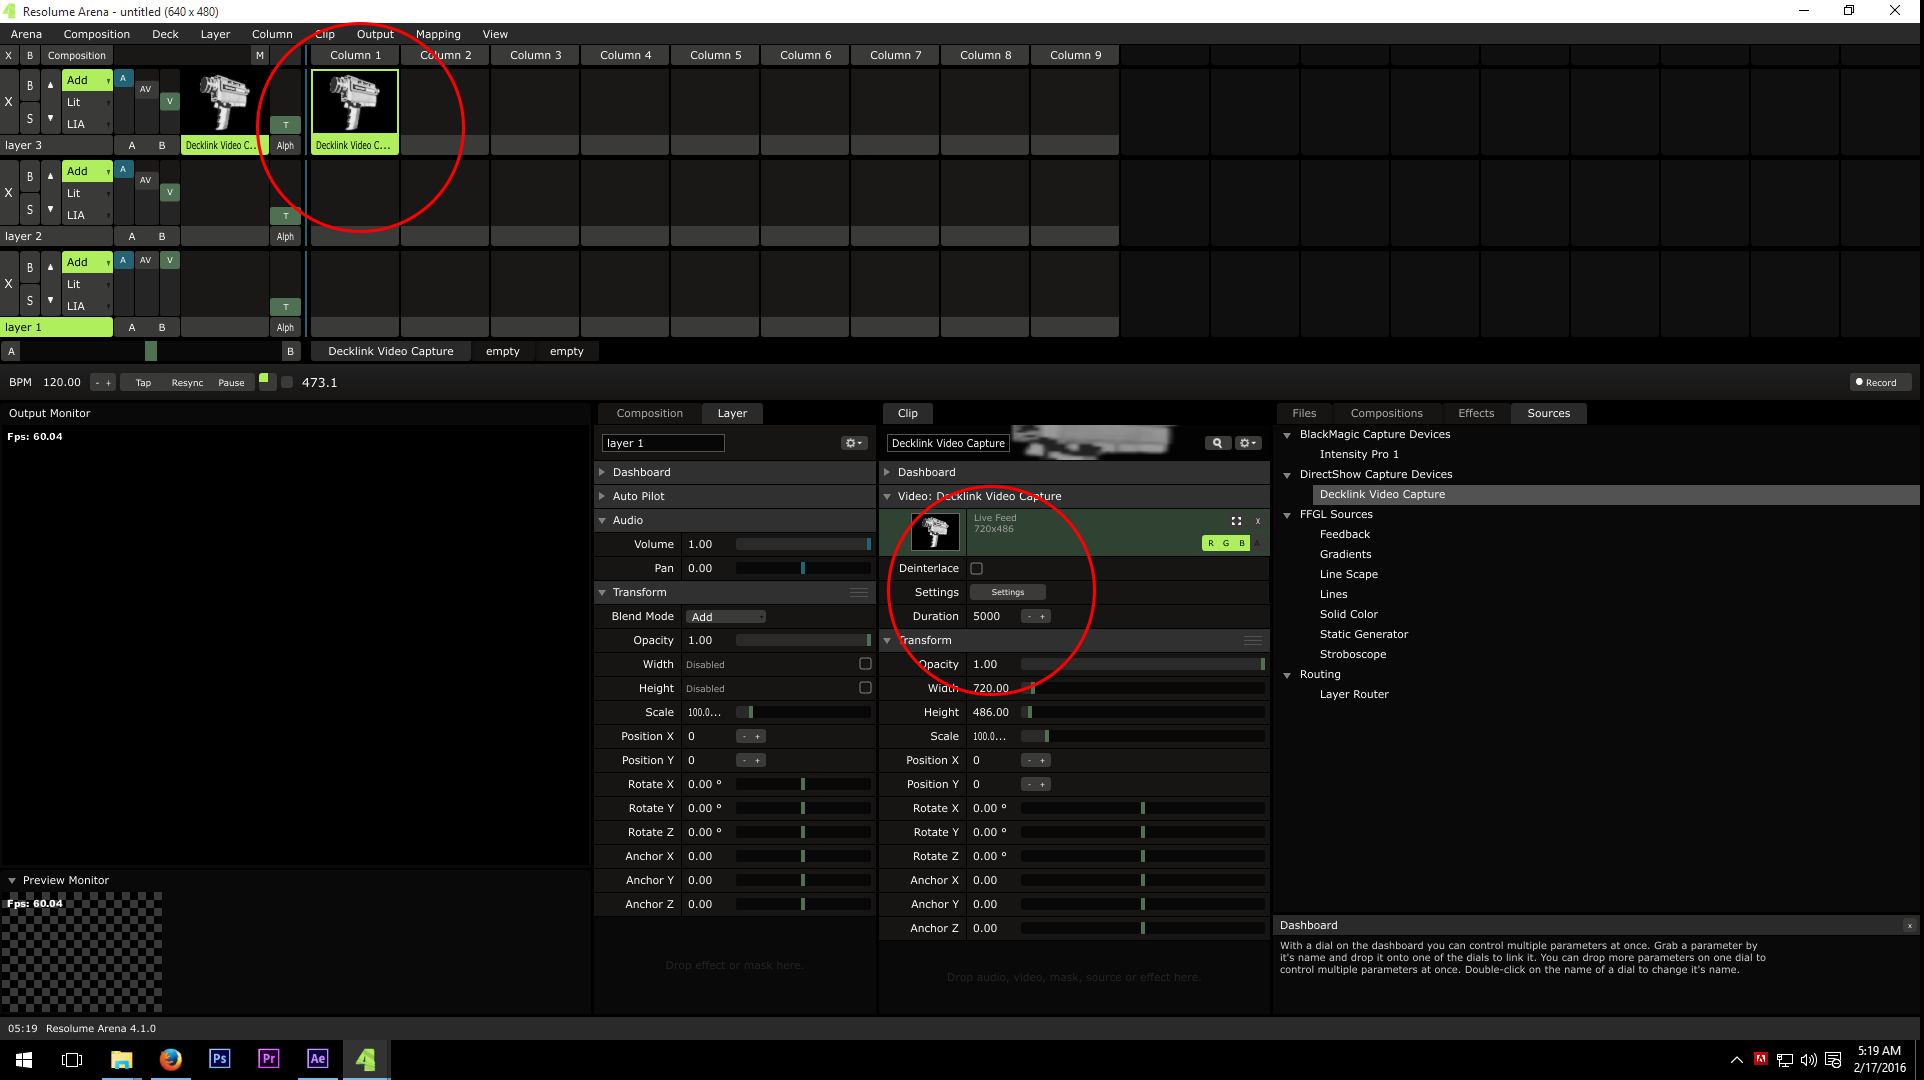This screenshot has height=1080, width=1924.
Task: Move layer 3 down with arrow icon
Action: (x=50, y=118)
